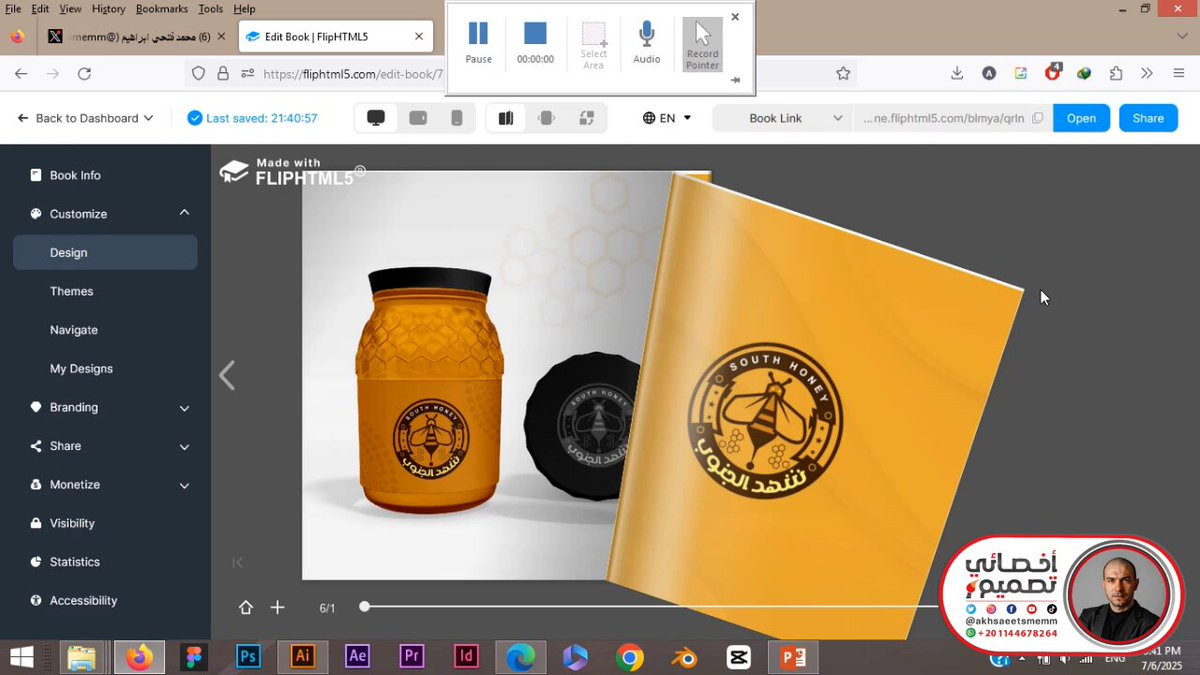Open Figma from the taskbar
The image size is (1200, 675).
(x=194, y=657)
